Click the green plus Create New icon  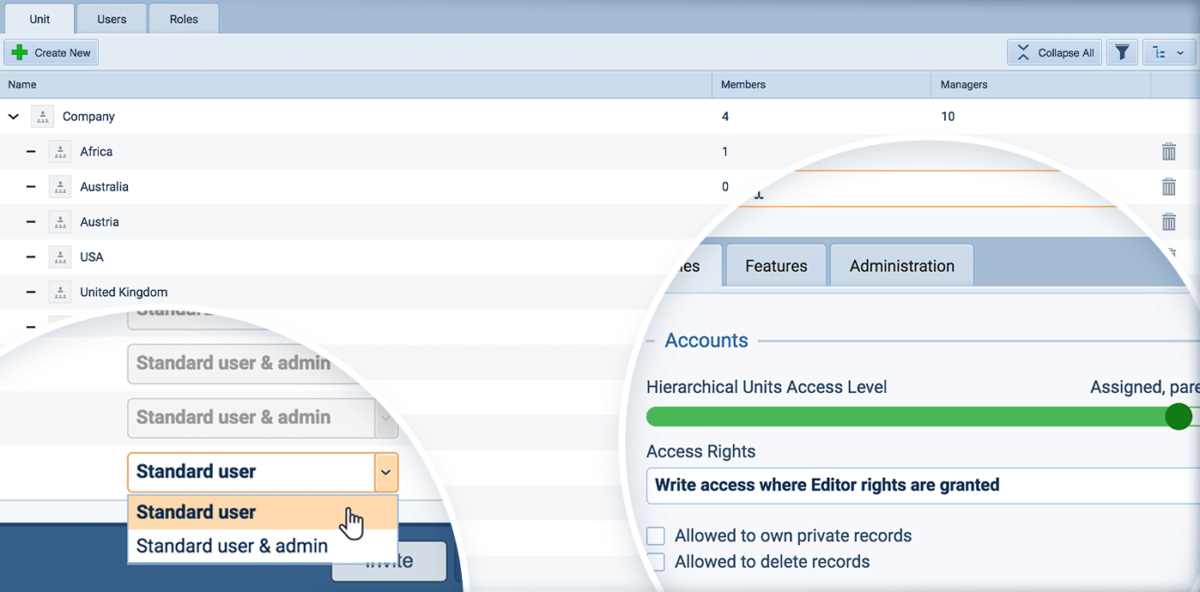(19, 51)
